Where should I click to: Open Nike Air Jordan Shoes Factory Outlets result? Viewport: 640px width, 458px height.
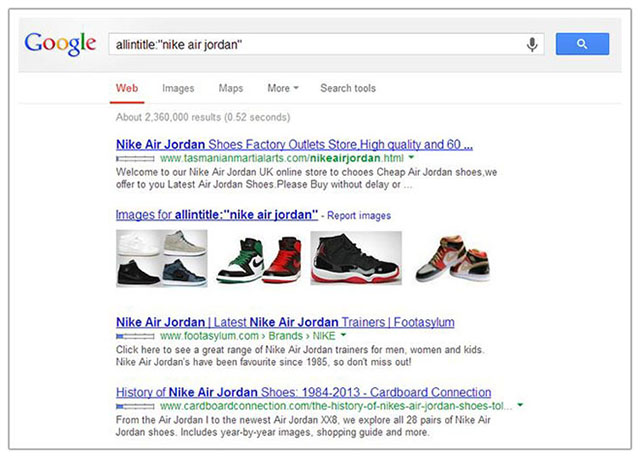pos(294,145)
